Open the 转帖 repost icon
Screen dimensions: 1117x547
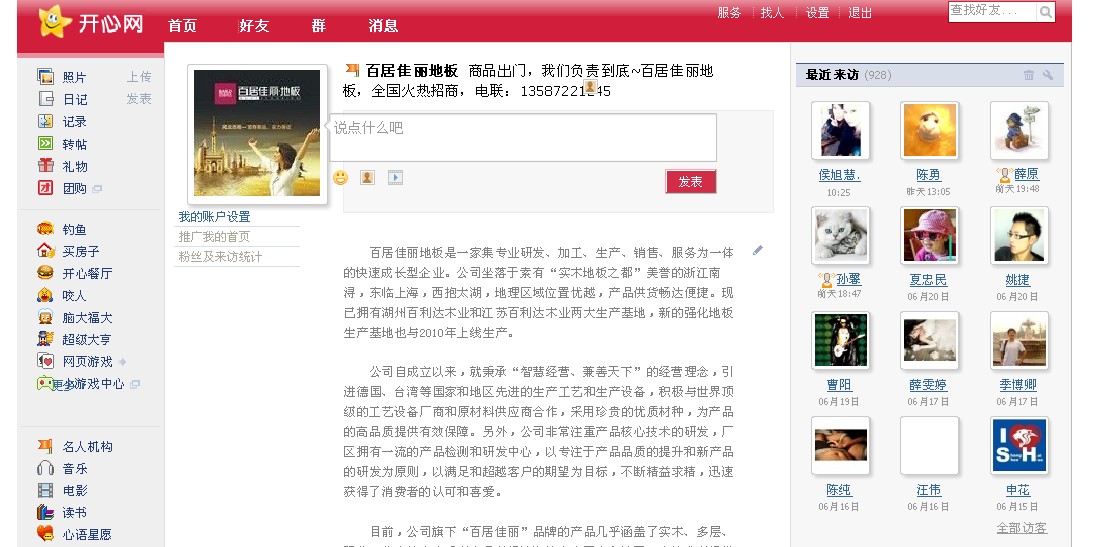click(46, 143)
